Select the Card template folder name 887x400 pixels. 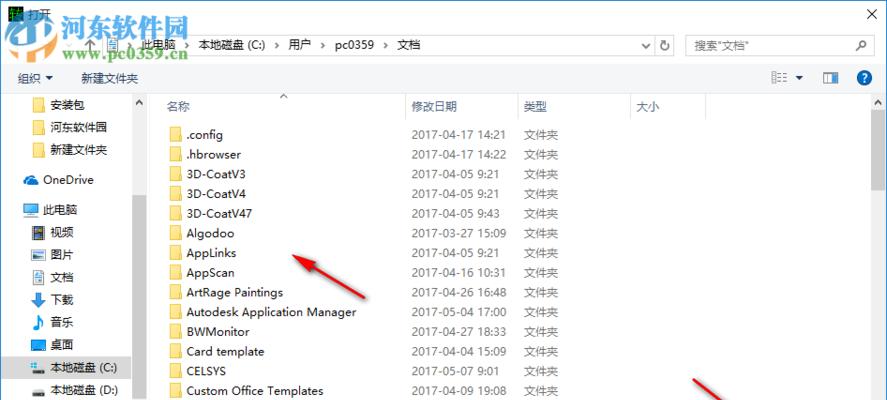pyautogui.click(x=225, y=351)
